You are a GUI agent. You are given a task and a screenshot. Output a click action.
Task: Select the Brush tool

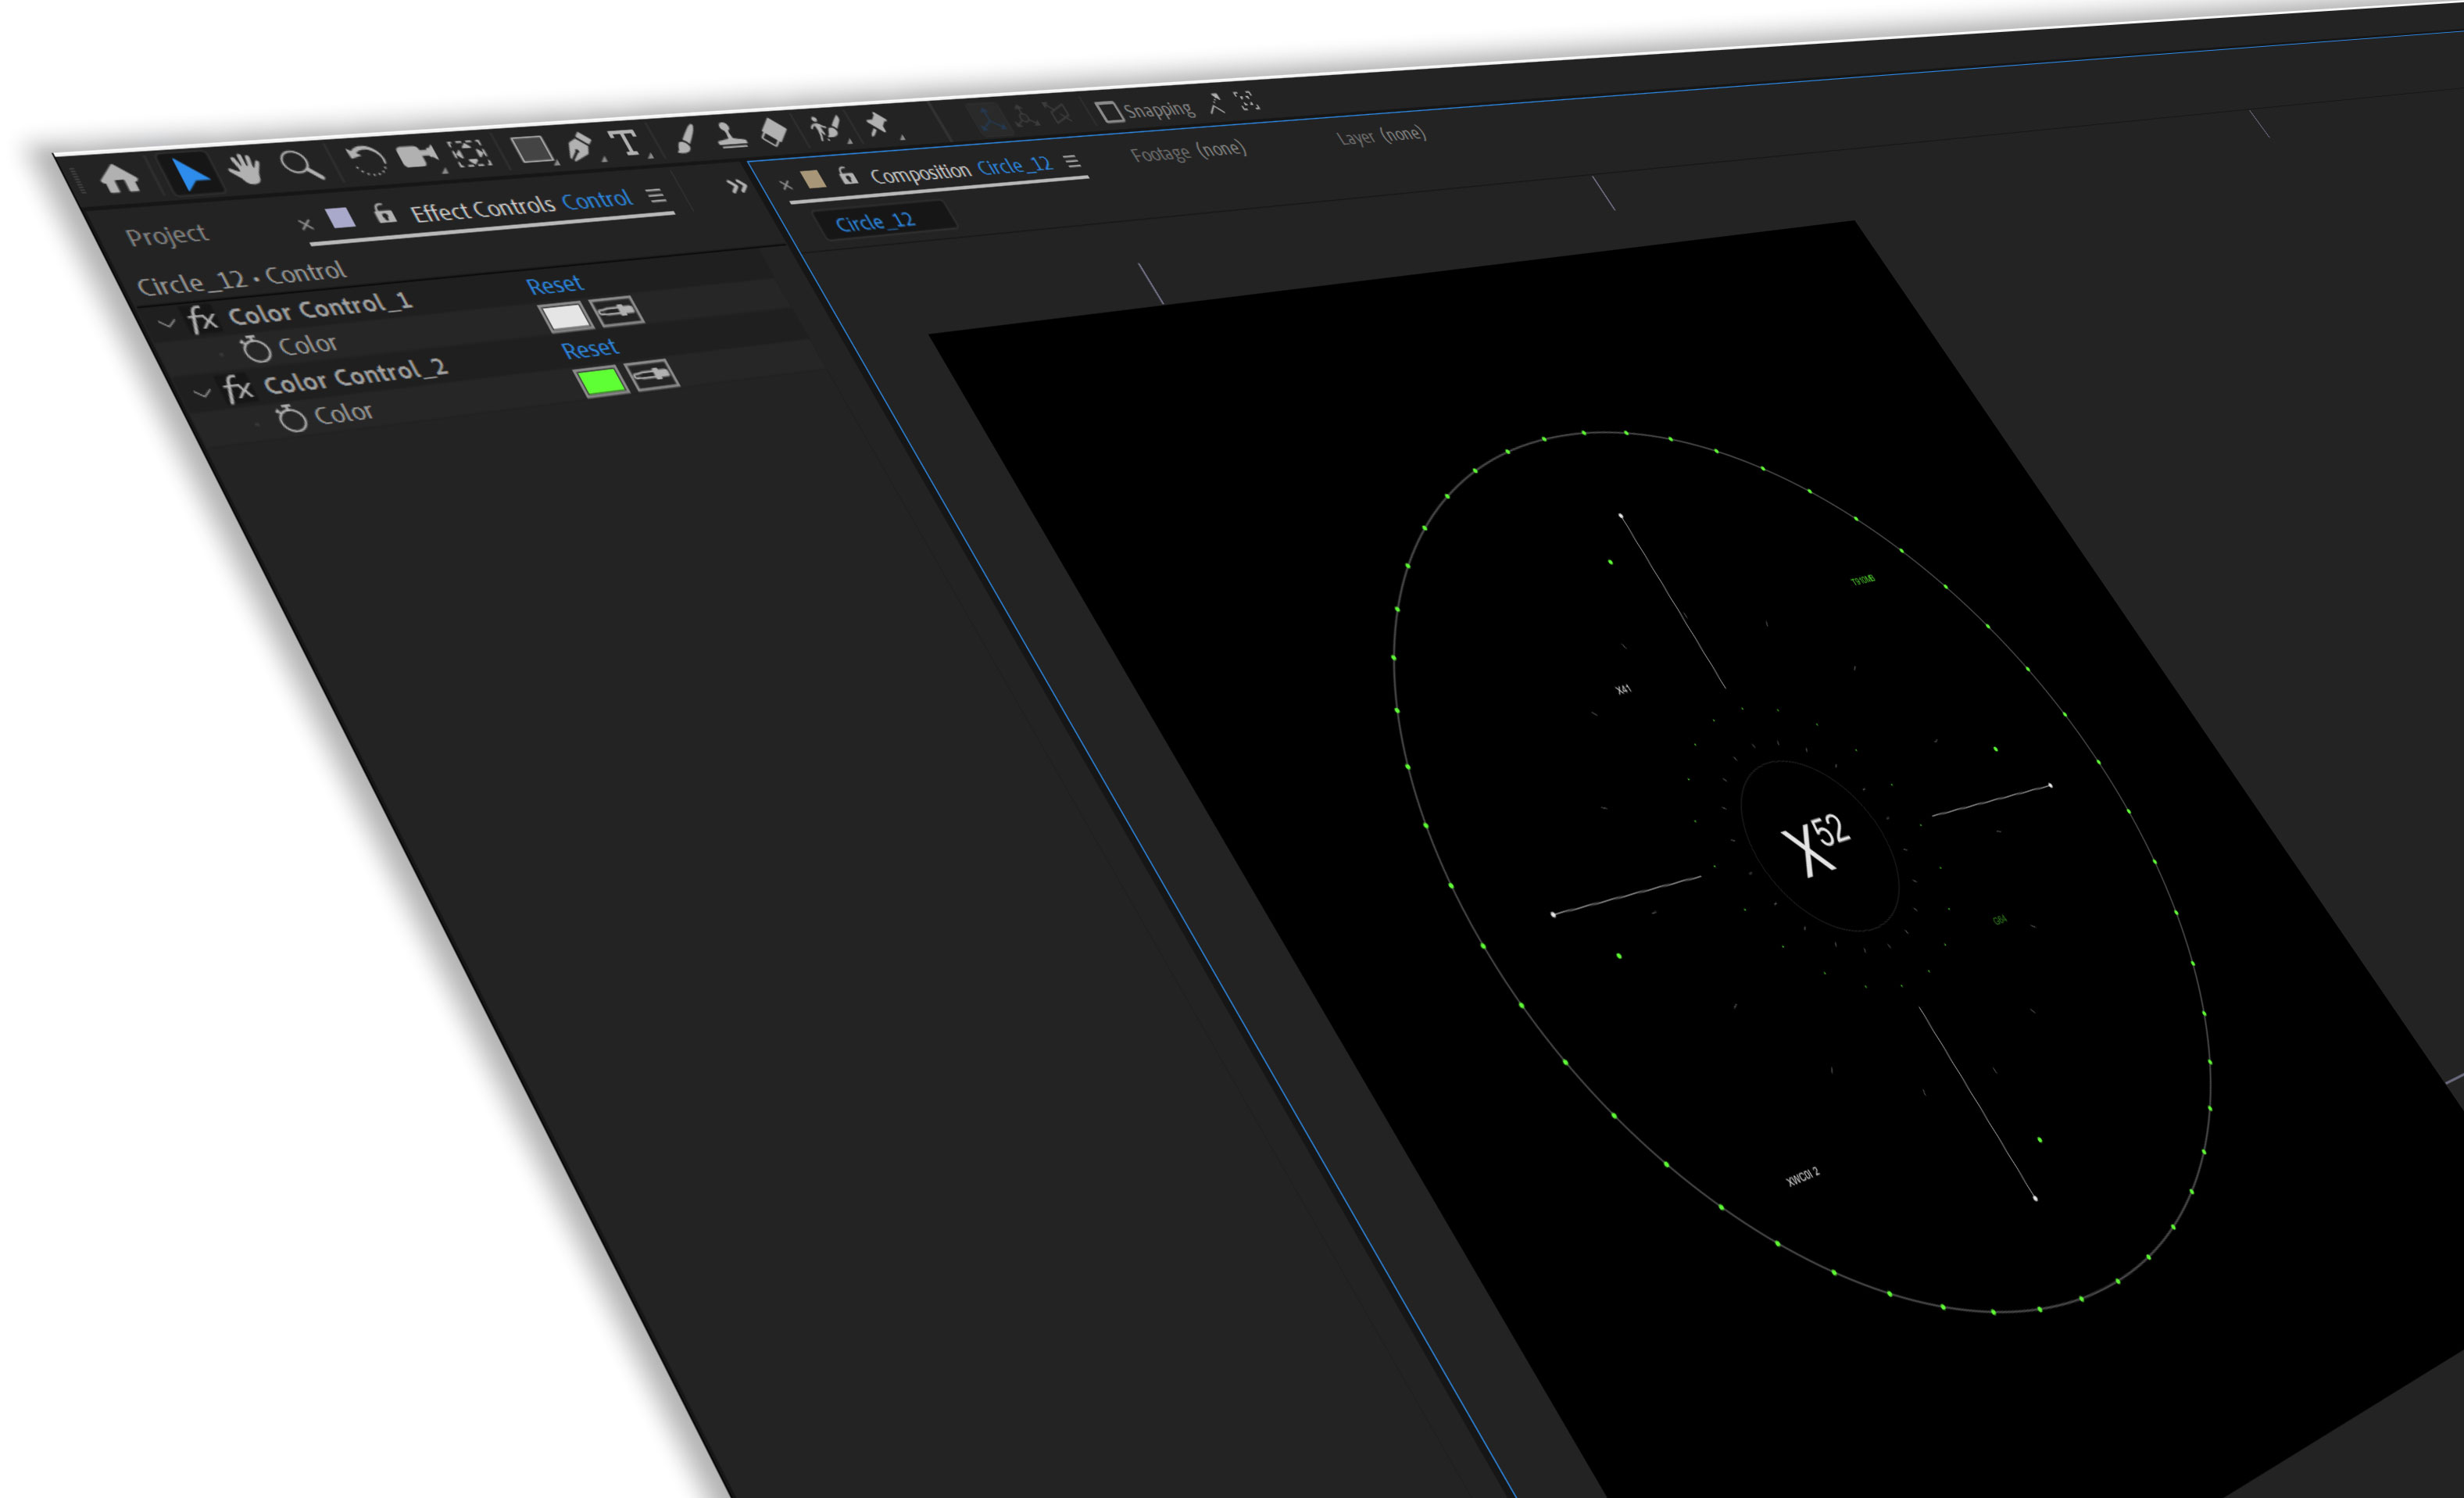(685, 139)
